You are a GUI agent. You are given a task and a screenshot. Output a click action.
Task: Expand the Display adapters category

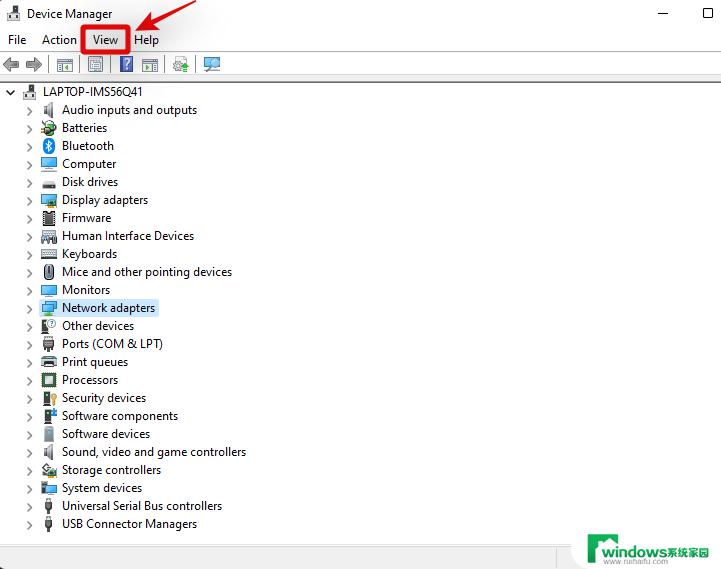click(29, 201)
